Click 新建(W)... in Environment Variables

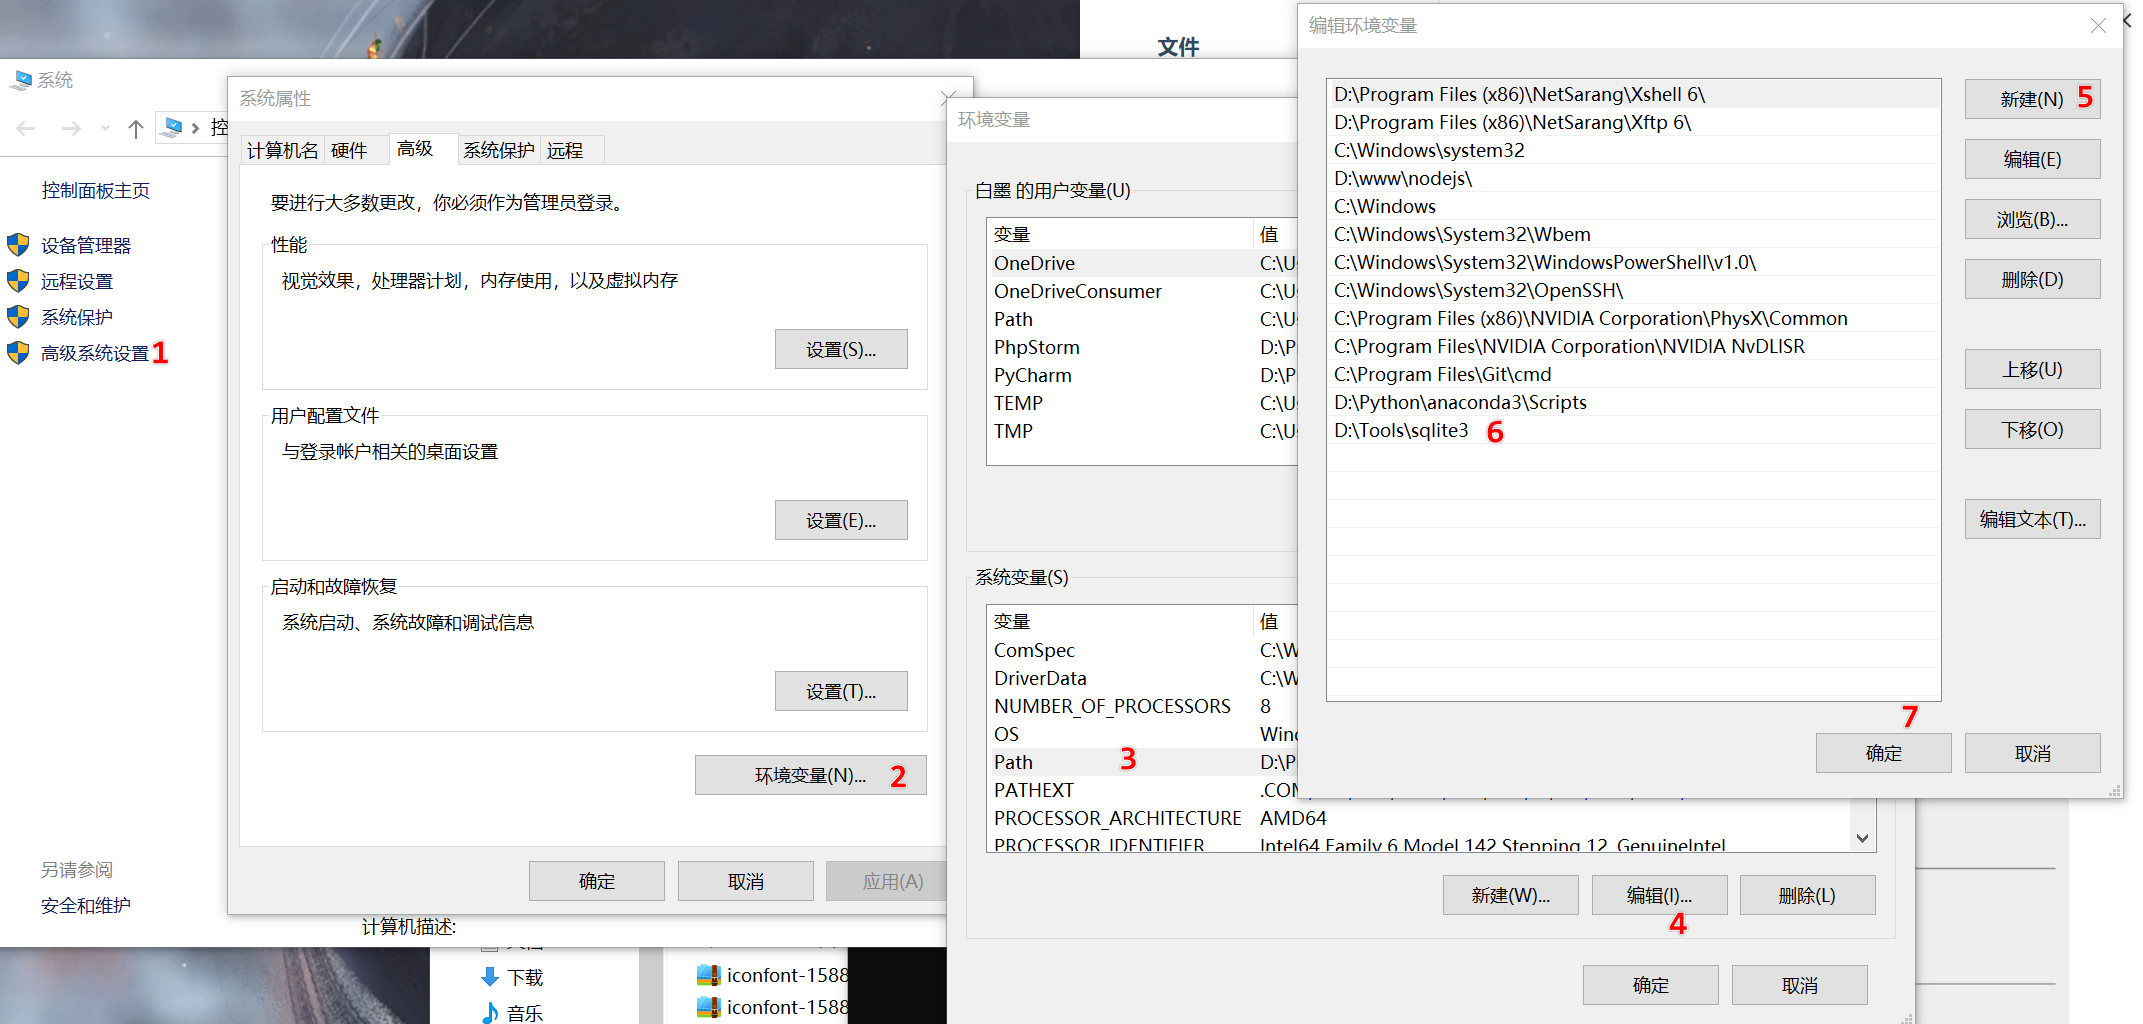tap(1510, 895)
